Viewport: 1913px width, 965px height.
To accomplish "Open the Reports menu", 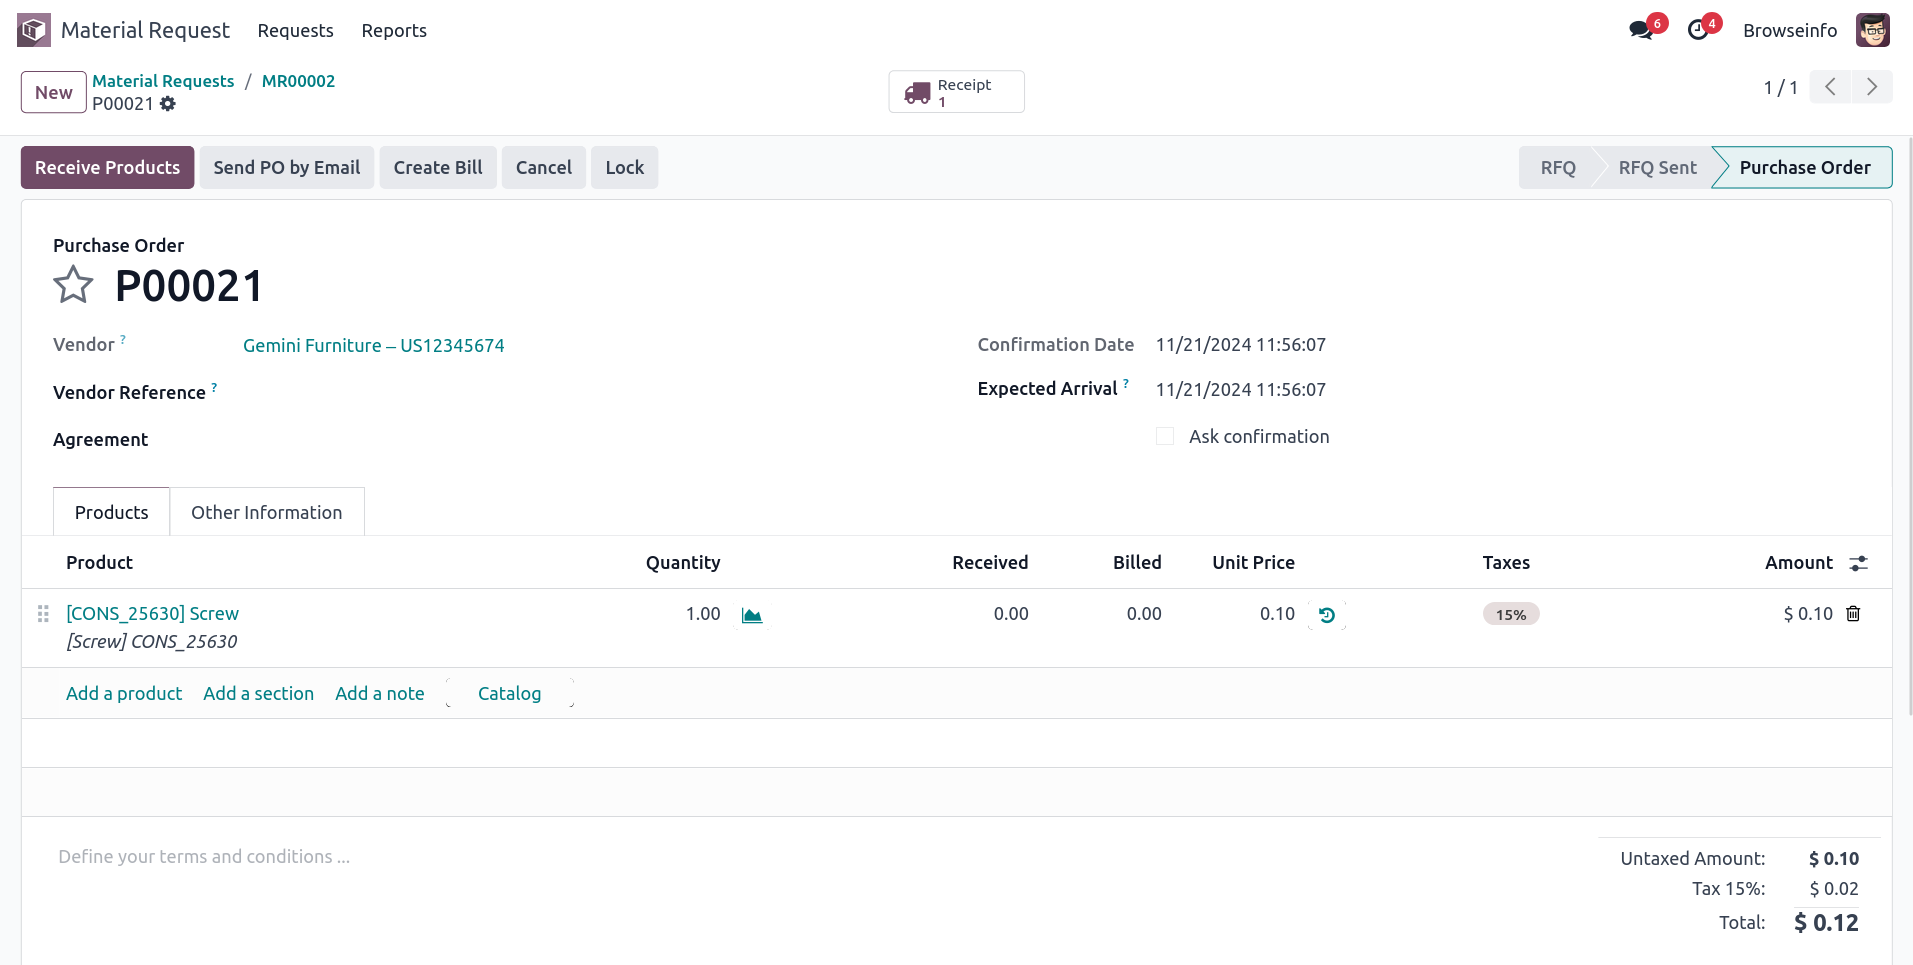I will [394, 31].
